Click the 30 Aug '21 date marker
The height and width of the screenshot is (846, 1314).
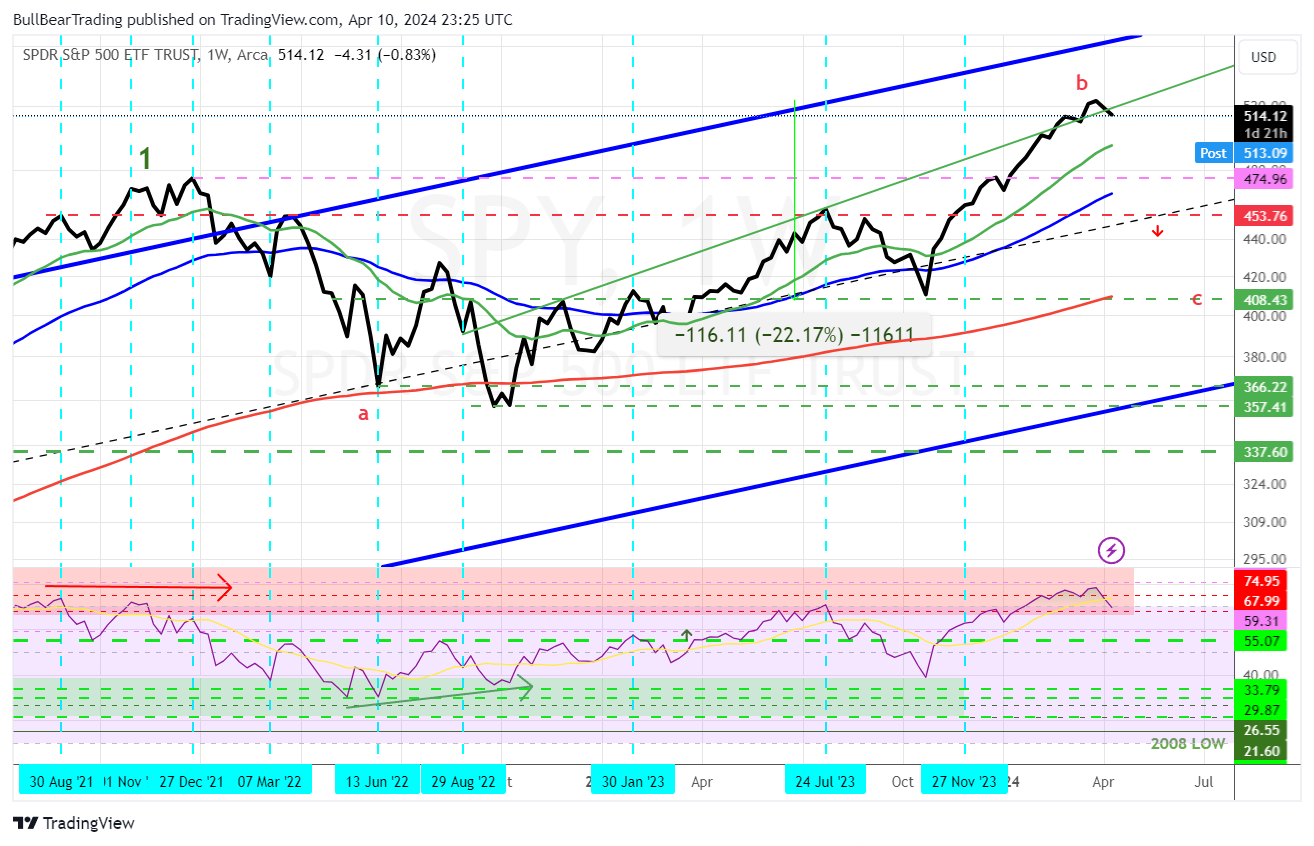(x=61, y=782)
